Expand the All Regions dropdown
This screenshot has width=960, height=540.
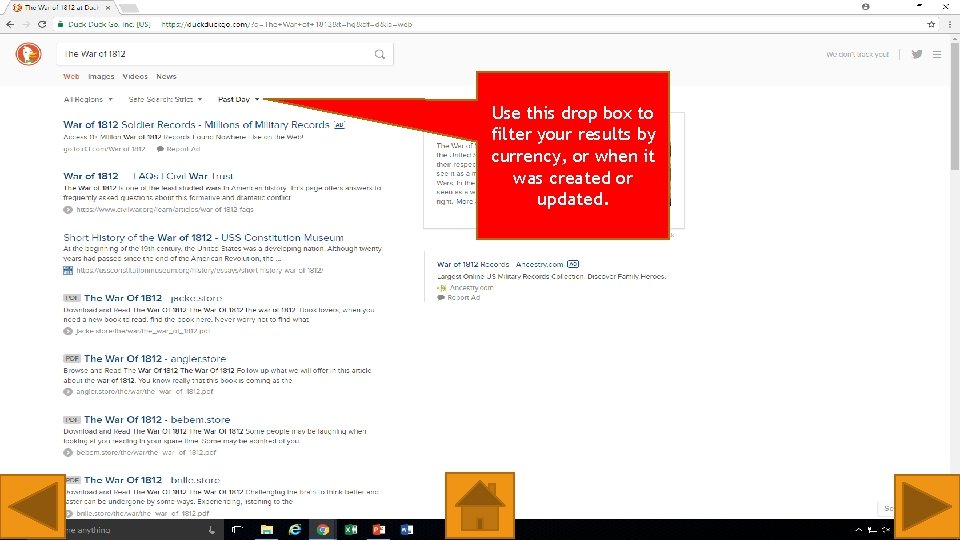pyautogui.click(x=88, y=99)
